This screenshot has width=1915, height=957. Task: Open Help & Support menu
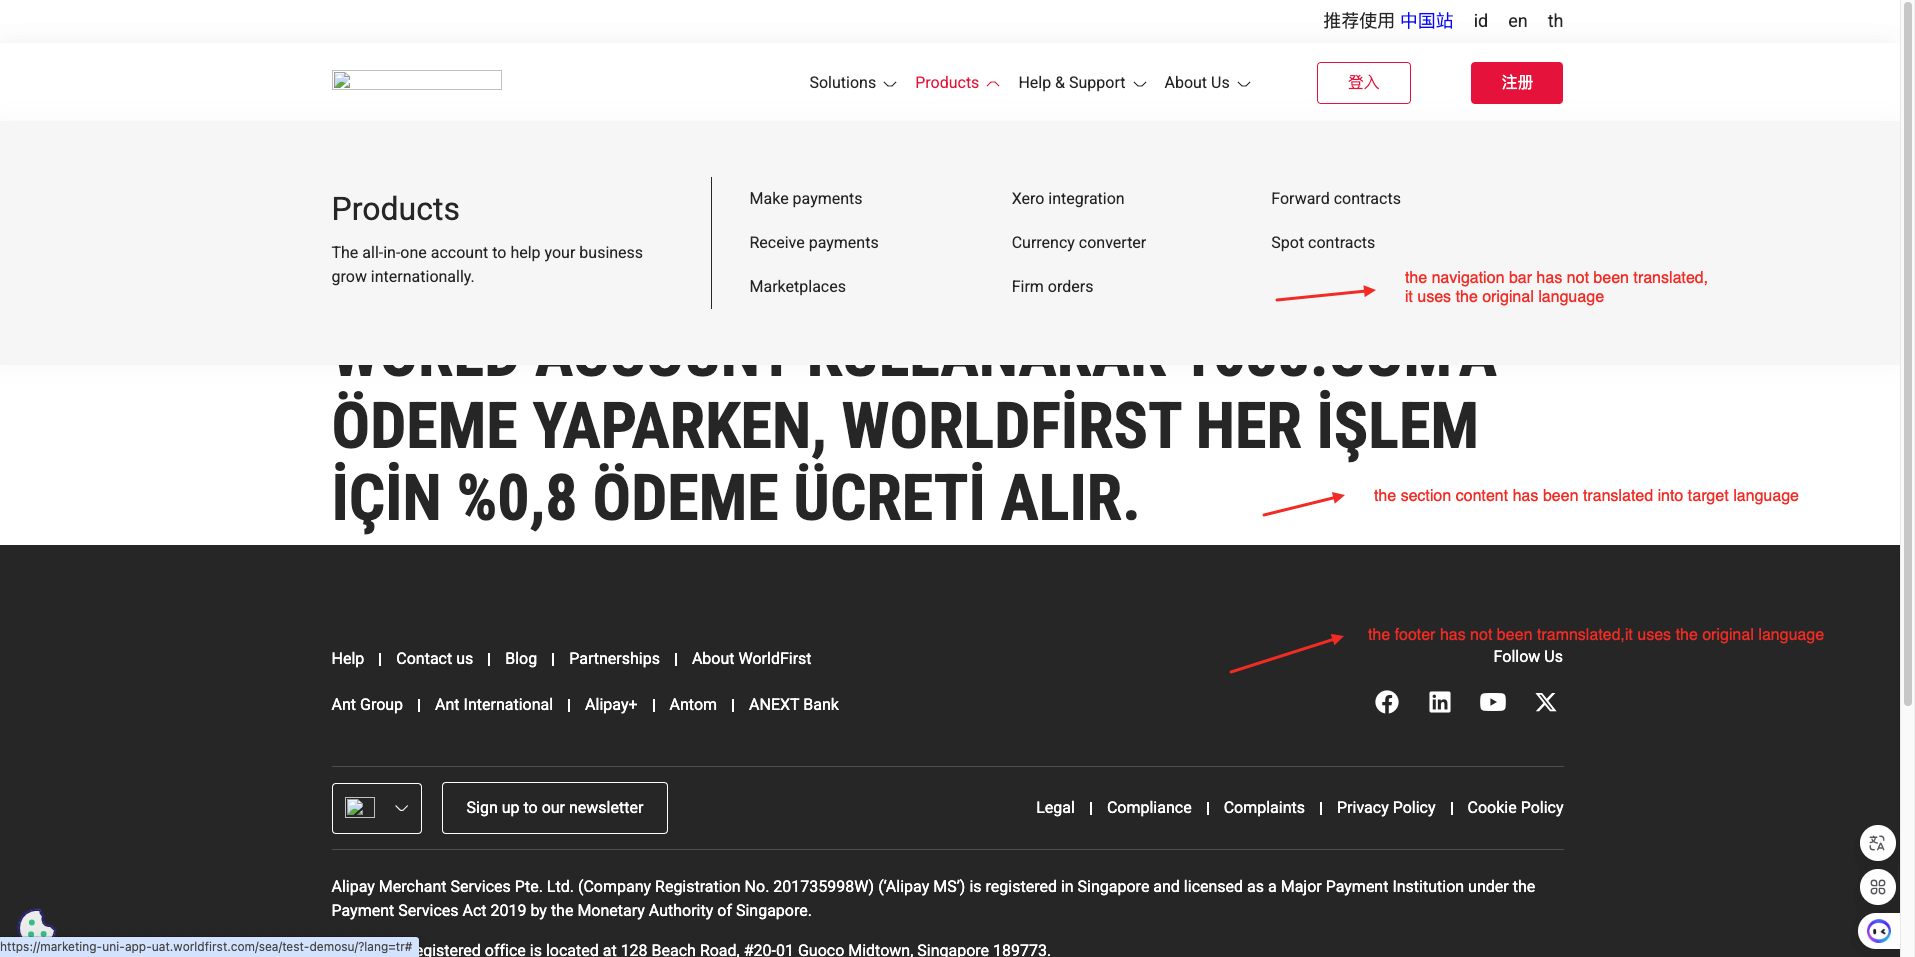1081,83
